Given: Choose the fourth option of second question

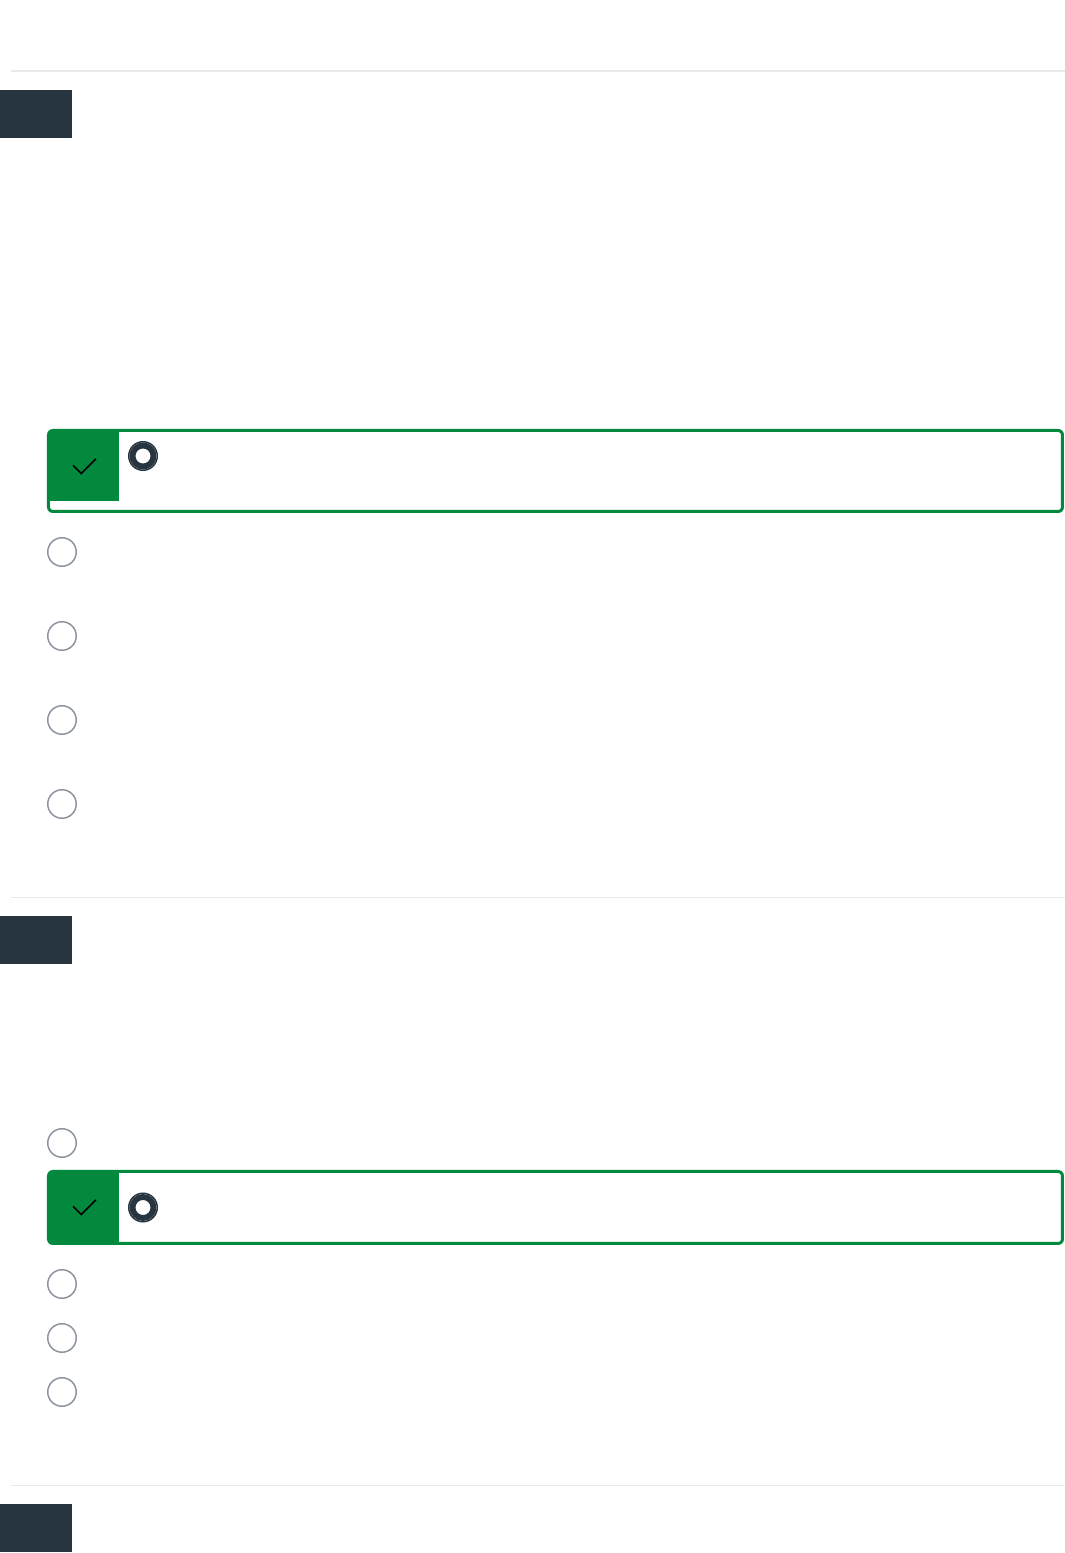Looking at the screenshot, I should coord(62,1338).
